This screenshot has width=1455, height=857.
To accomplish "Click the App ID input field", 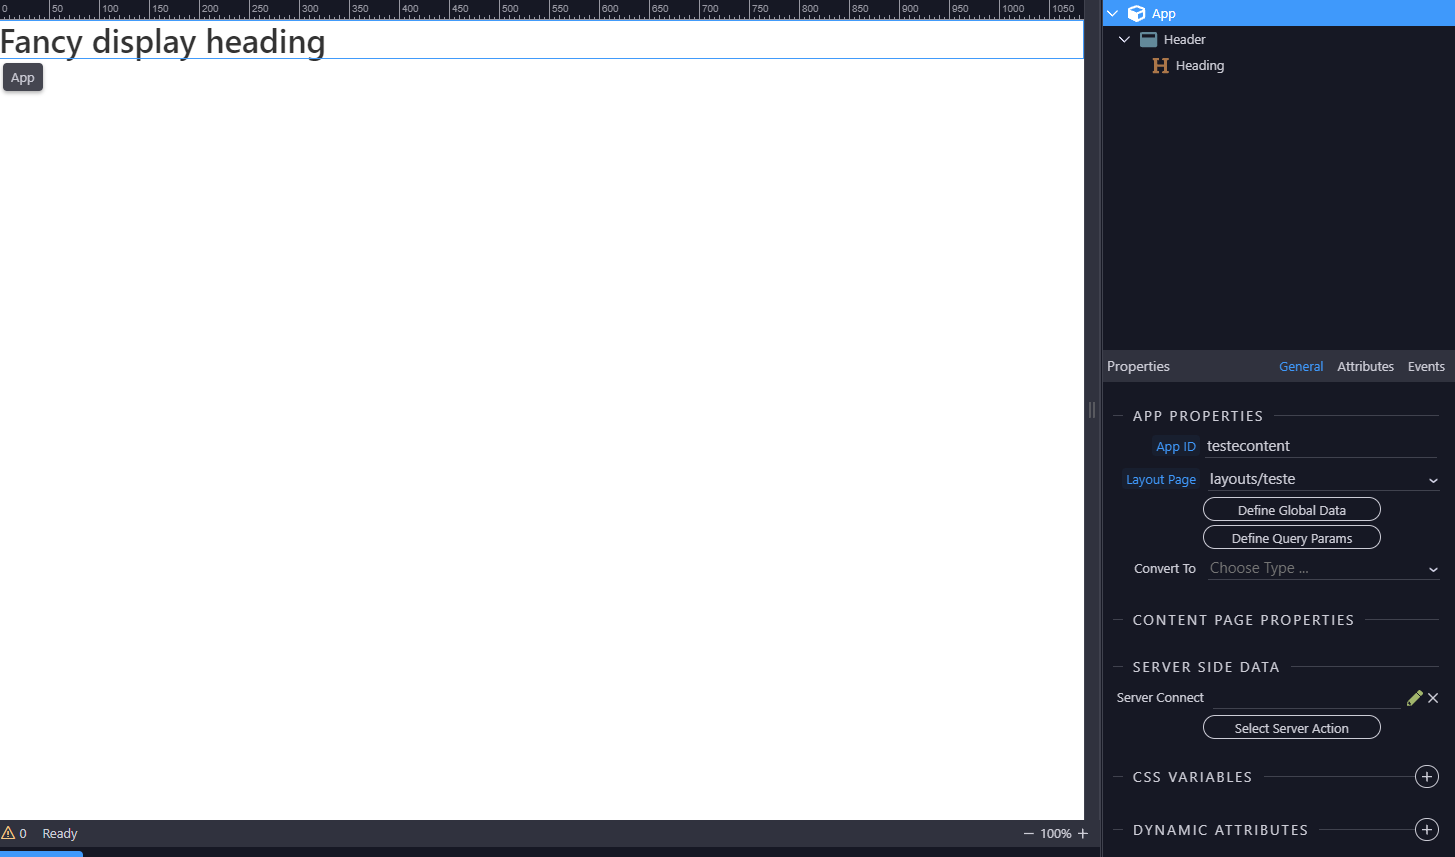I will [x=1320, y=446].
